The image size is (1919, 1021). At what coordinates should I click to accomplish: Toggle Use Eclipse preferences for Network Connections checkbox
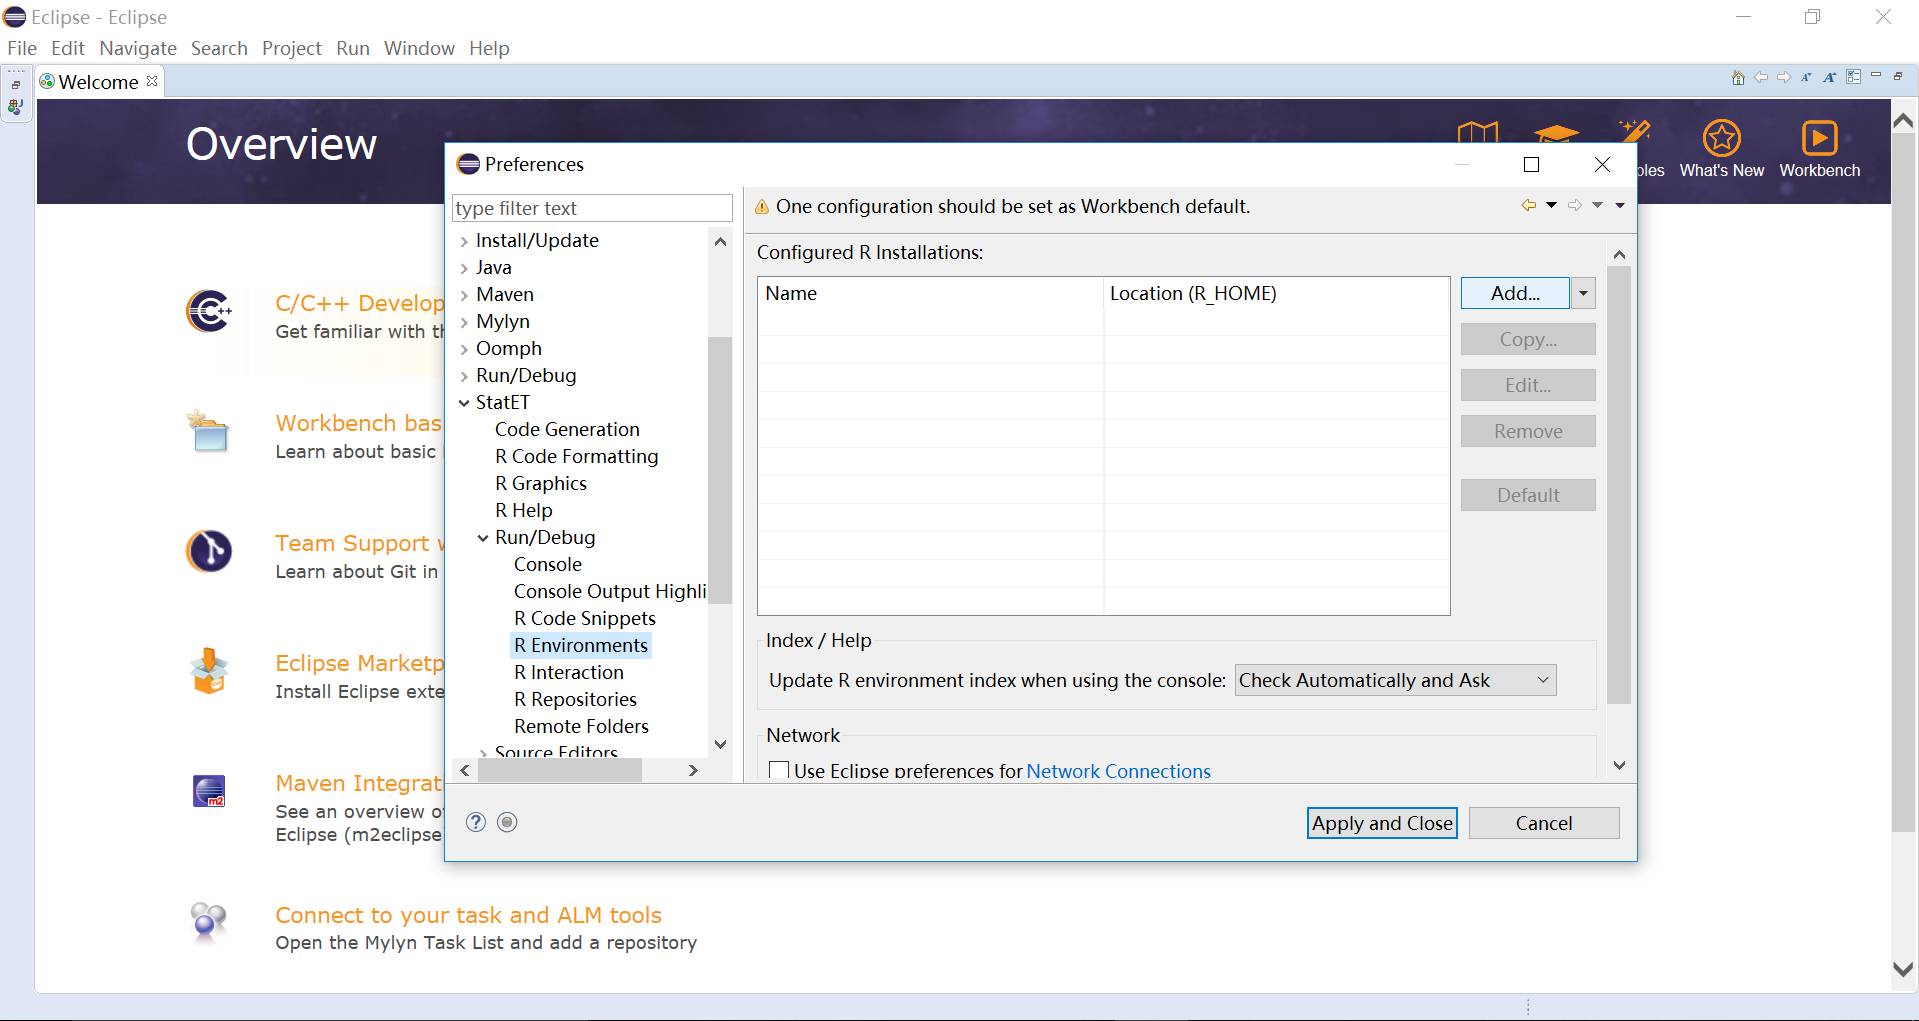778,771
